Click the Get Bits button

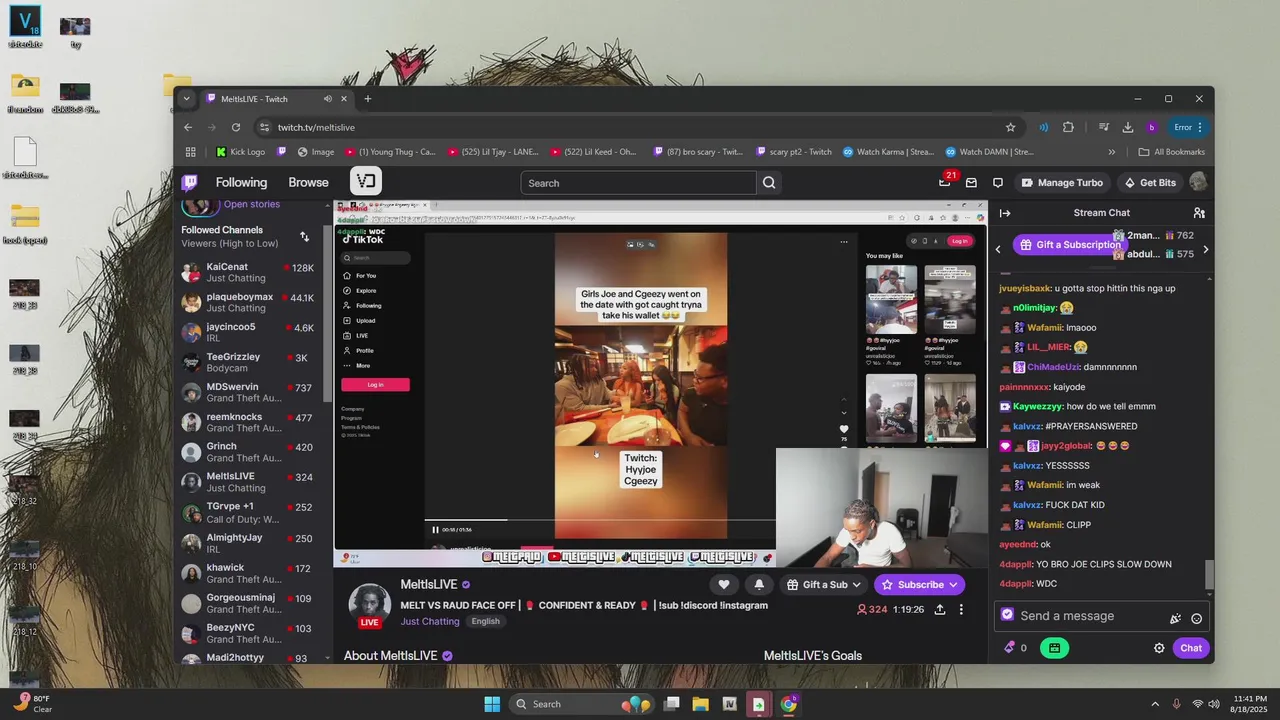tap(1150, 183)
